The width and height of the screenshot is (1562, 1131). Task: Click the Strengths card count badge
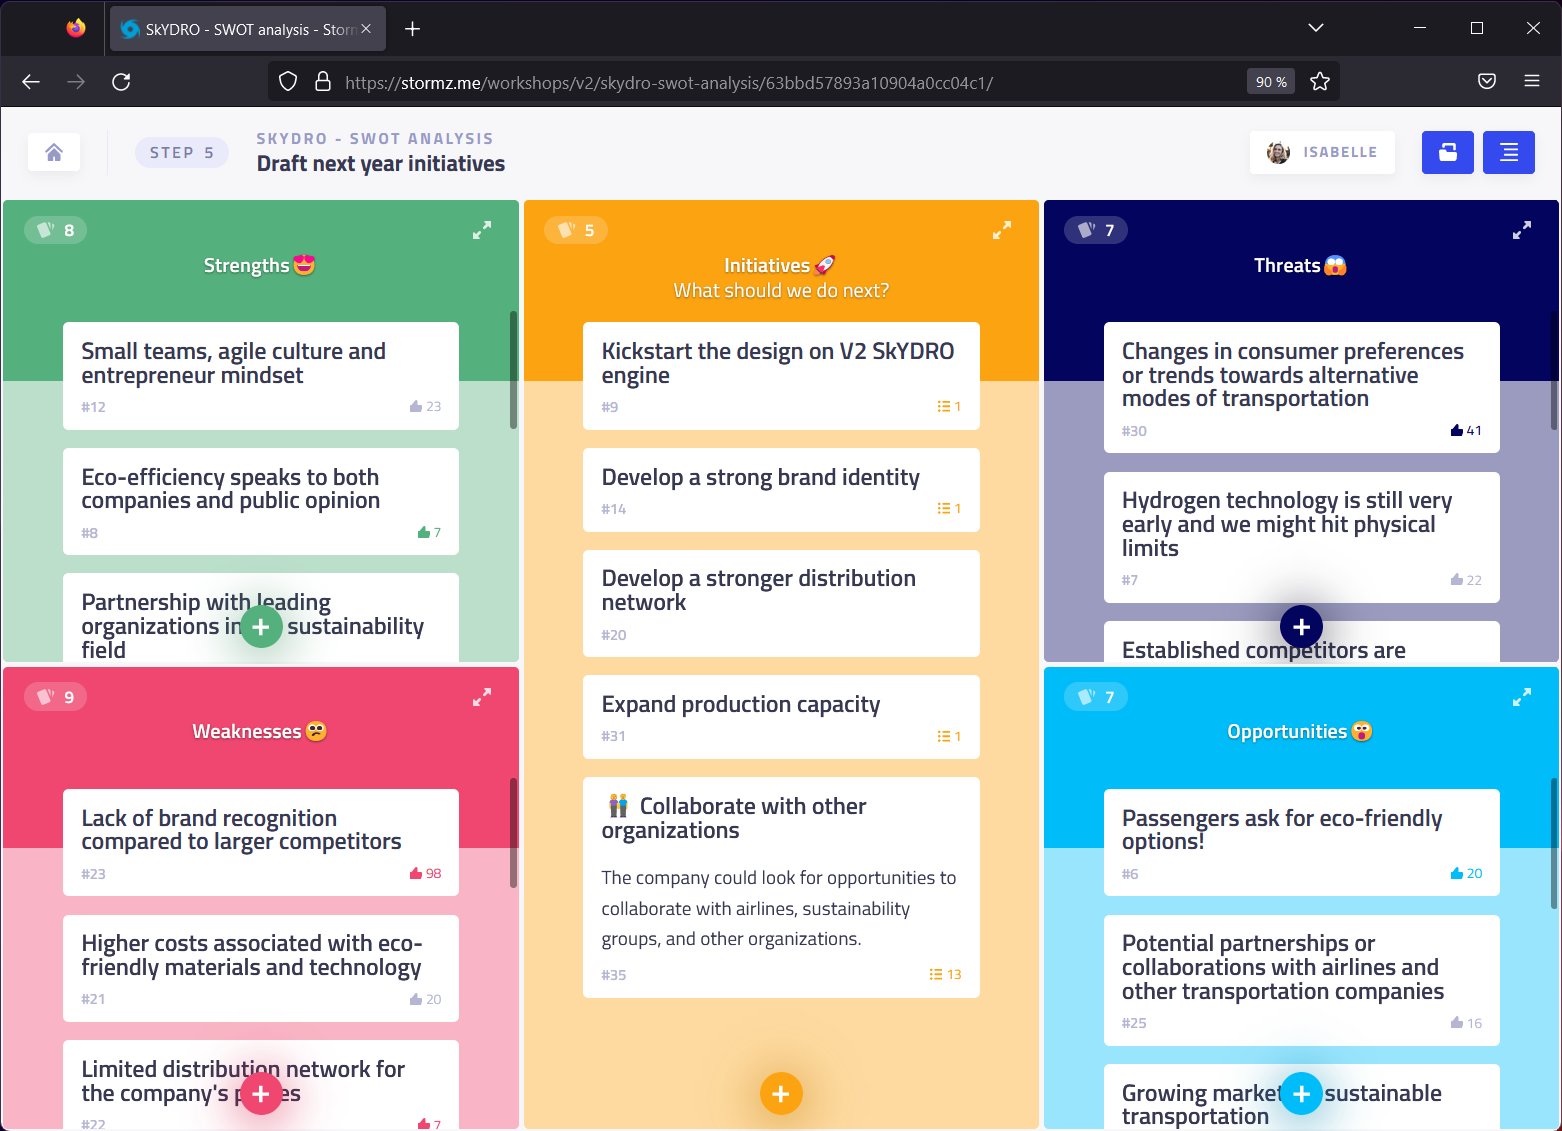56,230
